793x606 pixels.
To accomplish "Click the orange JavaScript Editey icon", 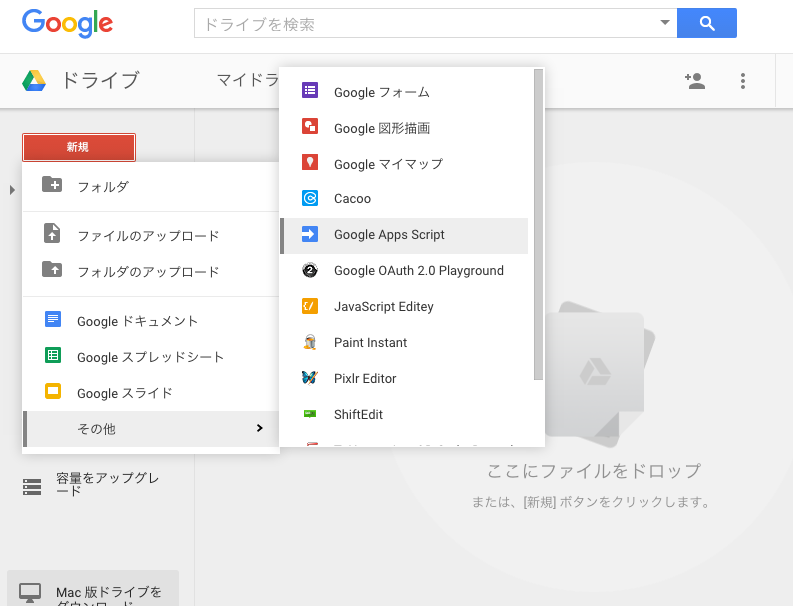I will [x=310, y=306].
